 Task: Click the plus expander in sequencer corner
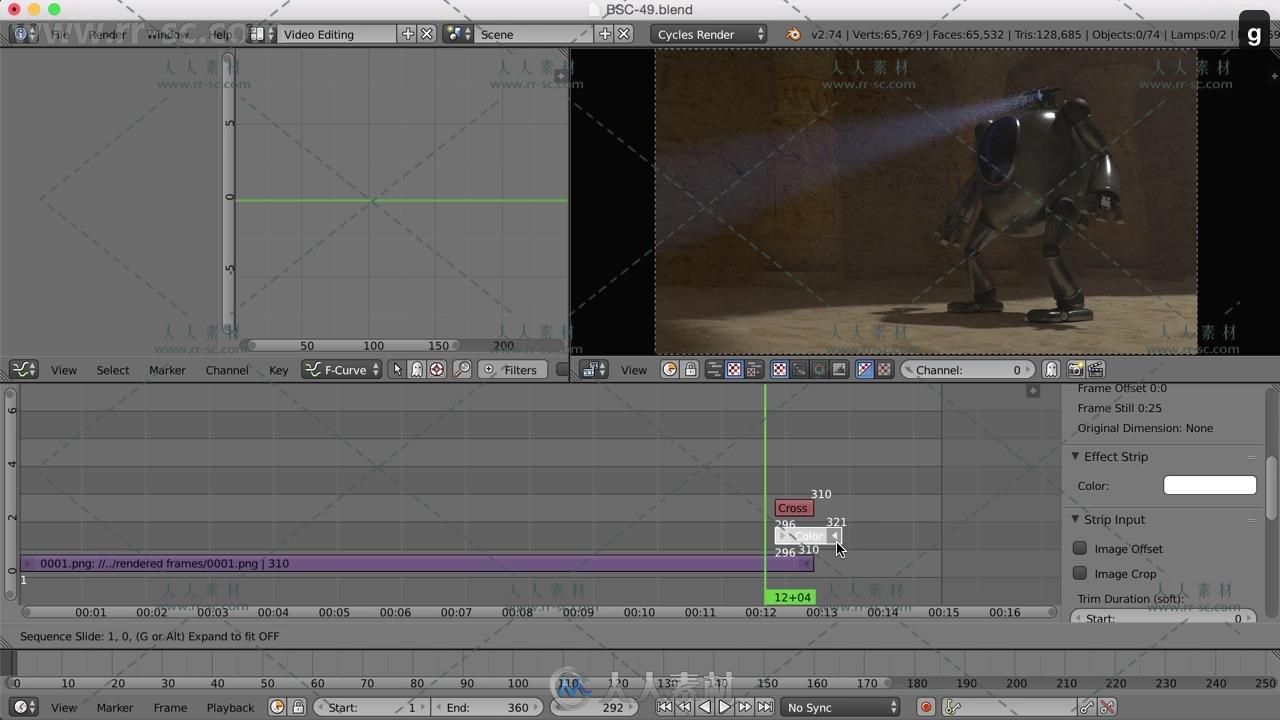[x=1033, y=391]
